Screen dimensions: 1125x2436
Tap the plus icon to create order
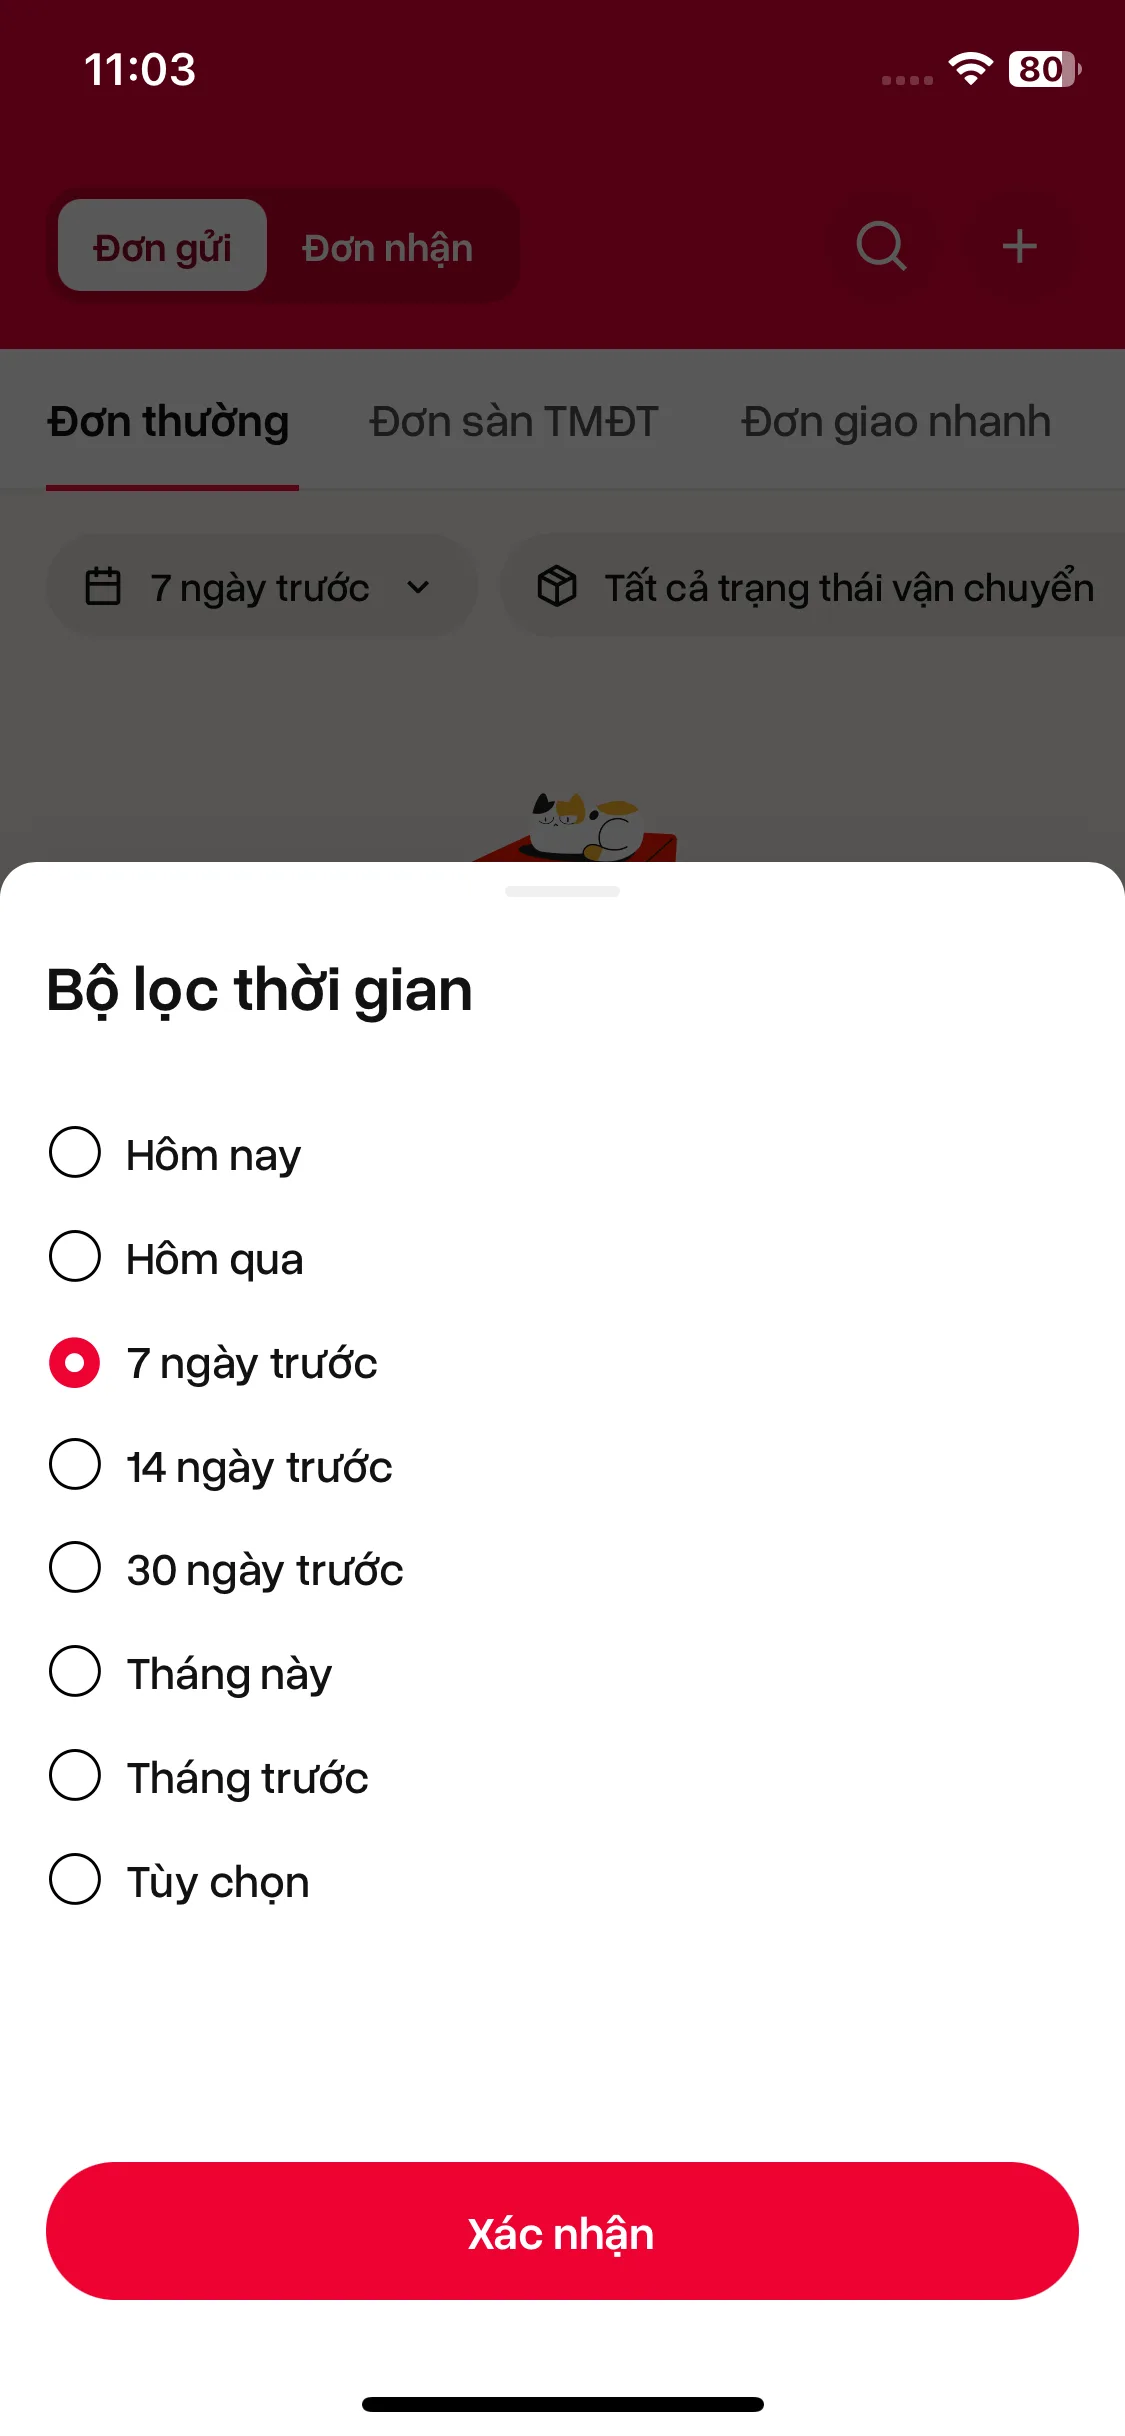click(x=1019, y=246)
